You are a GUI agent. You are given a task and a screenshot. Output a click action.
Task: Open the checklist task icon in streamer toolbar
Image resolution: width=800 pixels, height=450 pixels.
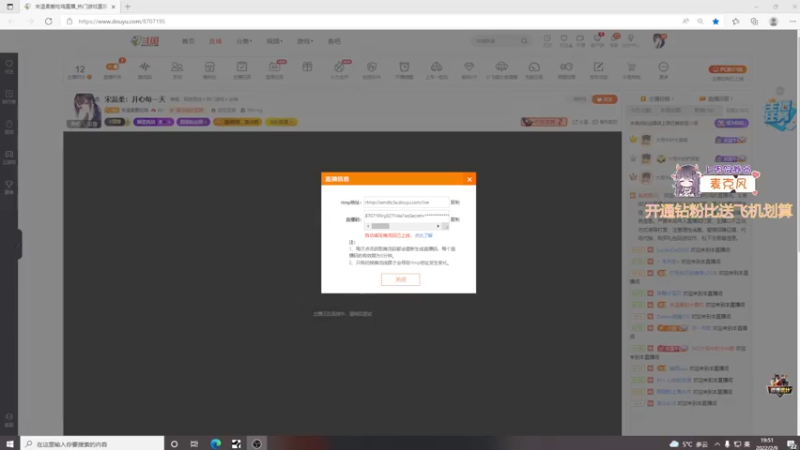tap(242, 67)
